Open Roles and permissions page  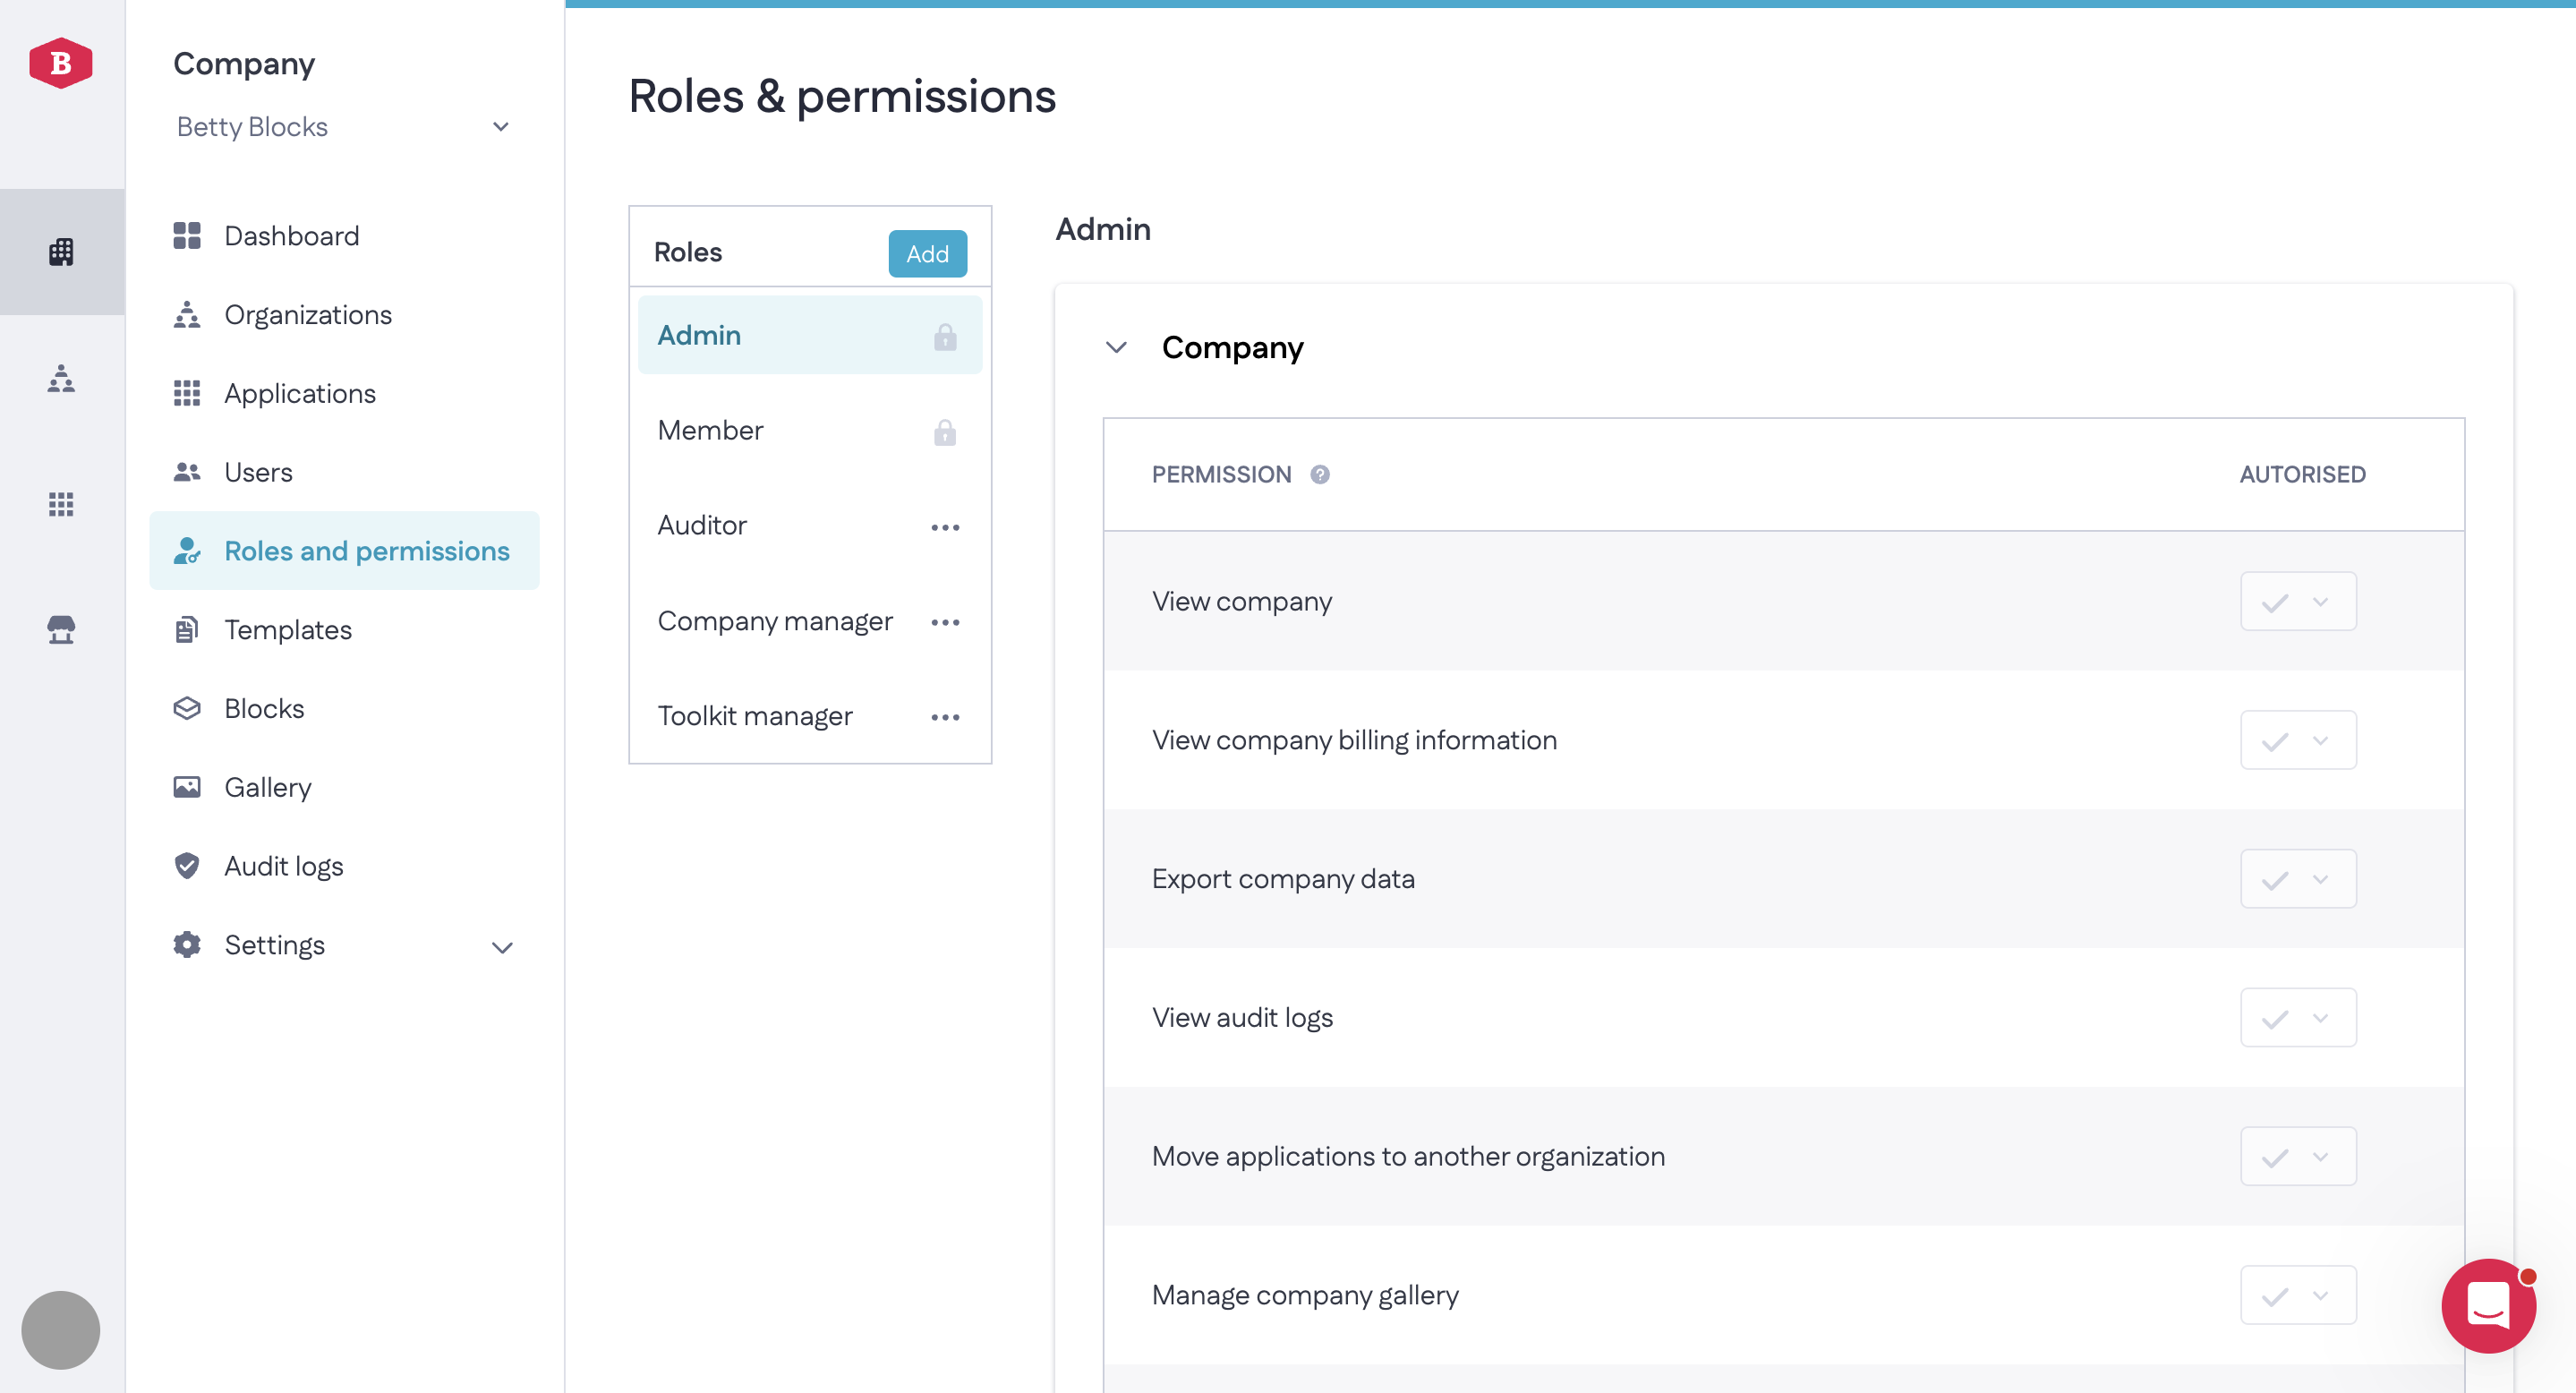(x=344, y=551)
